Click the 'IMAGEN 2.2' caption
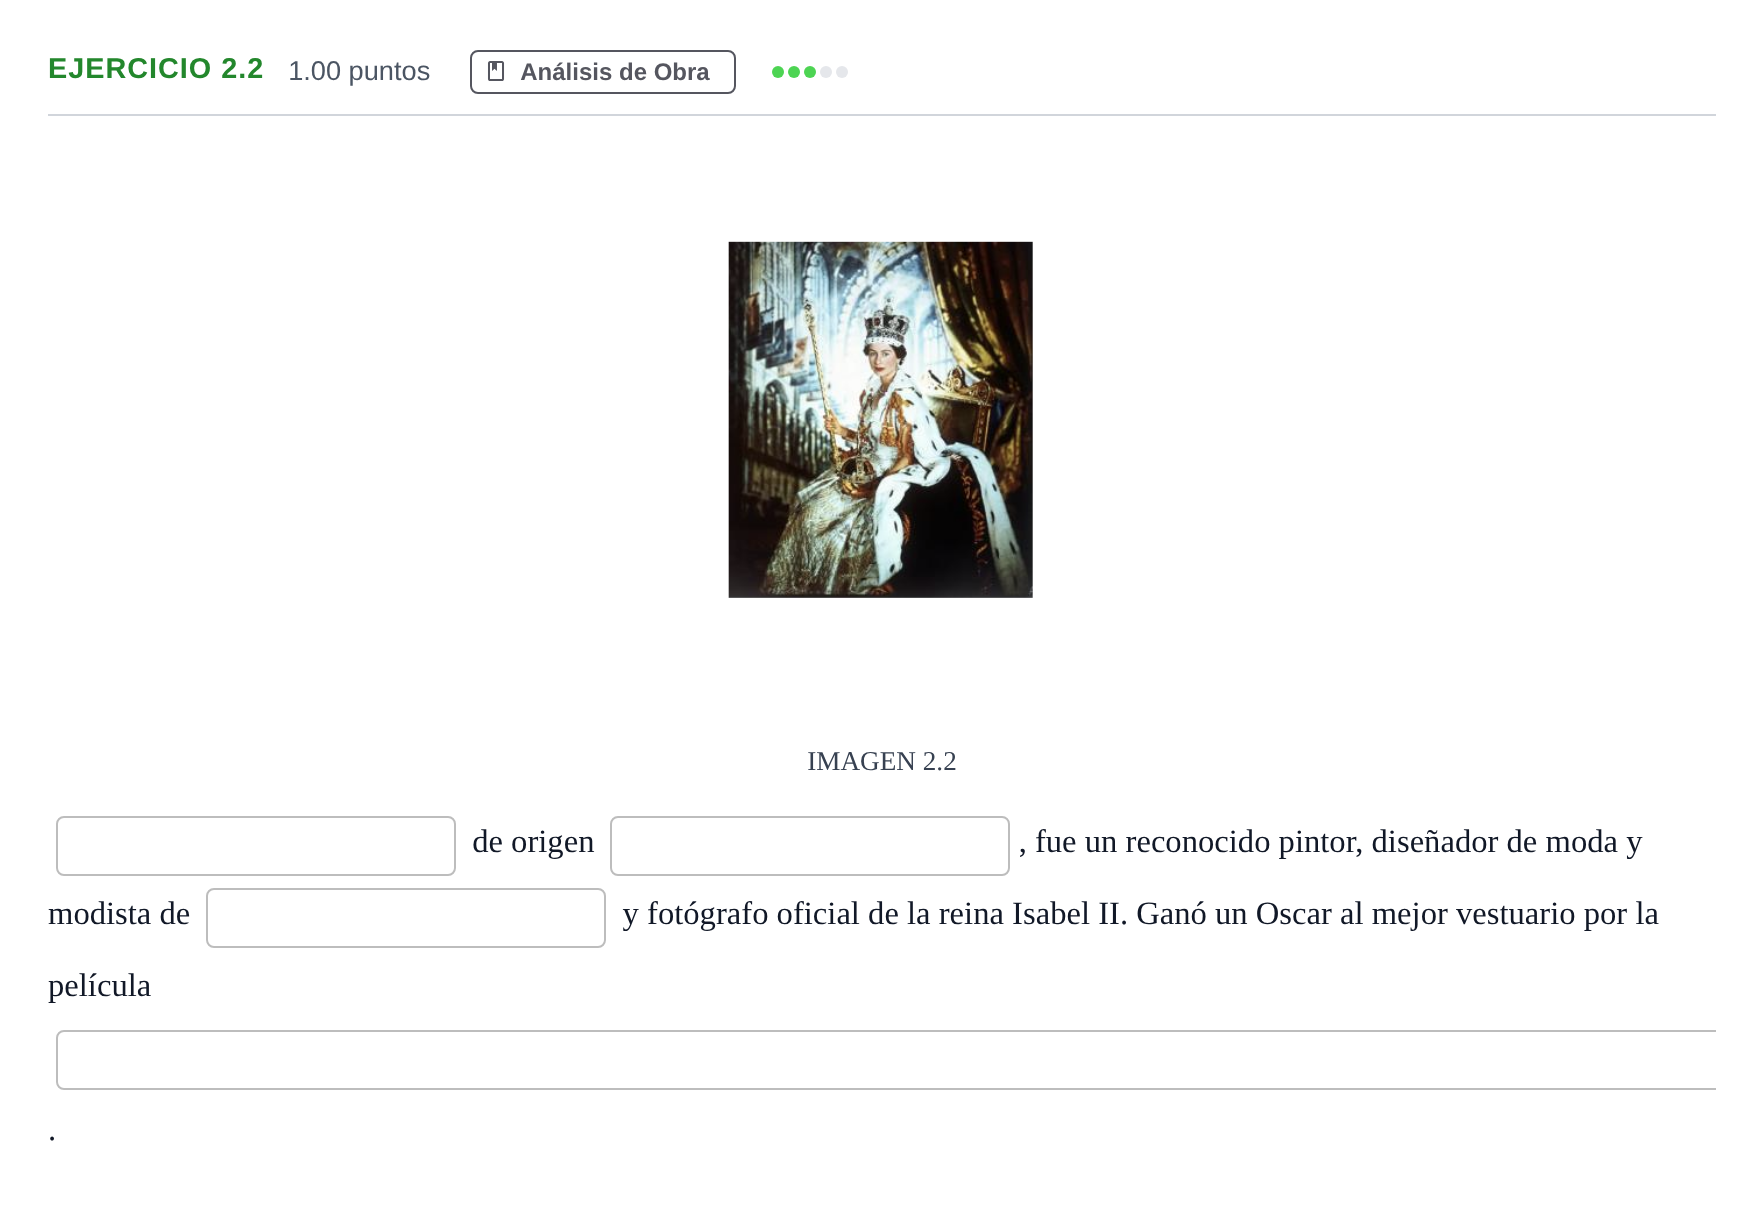This screenshot has height=1214, width=1764. click(882, 761)
